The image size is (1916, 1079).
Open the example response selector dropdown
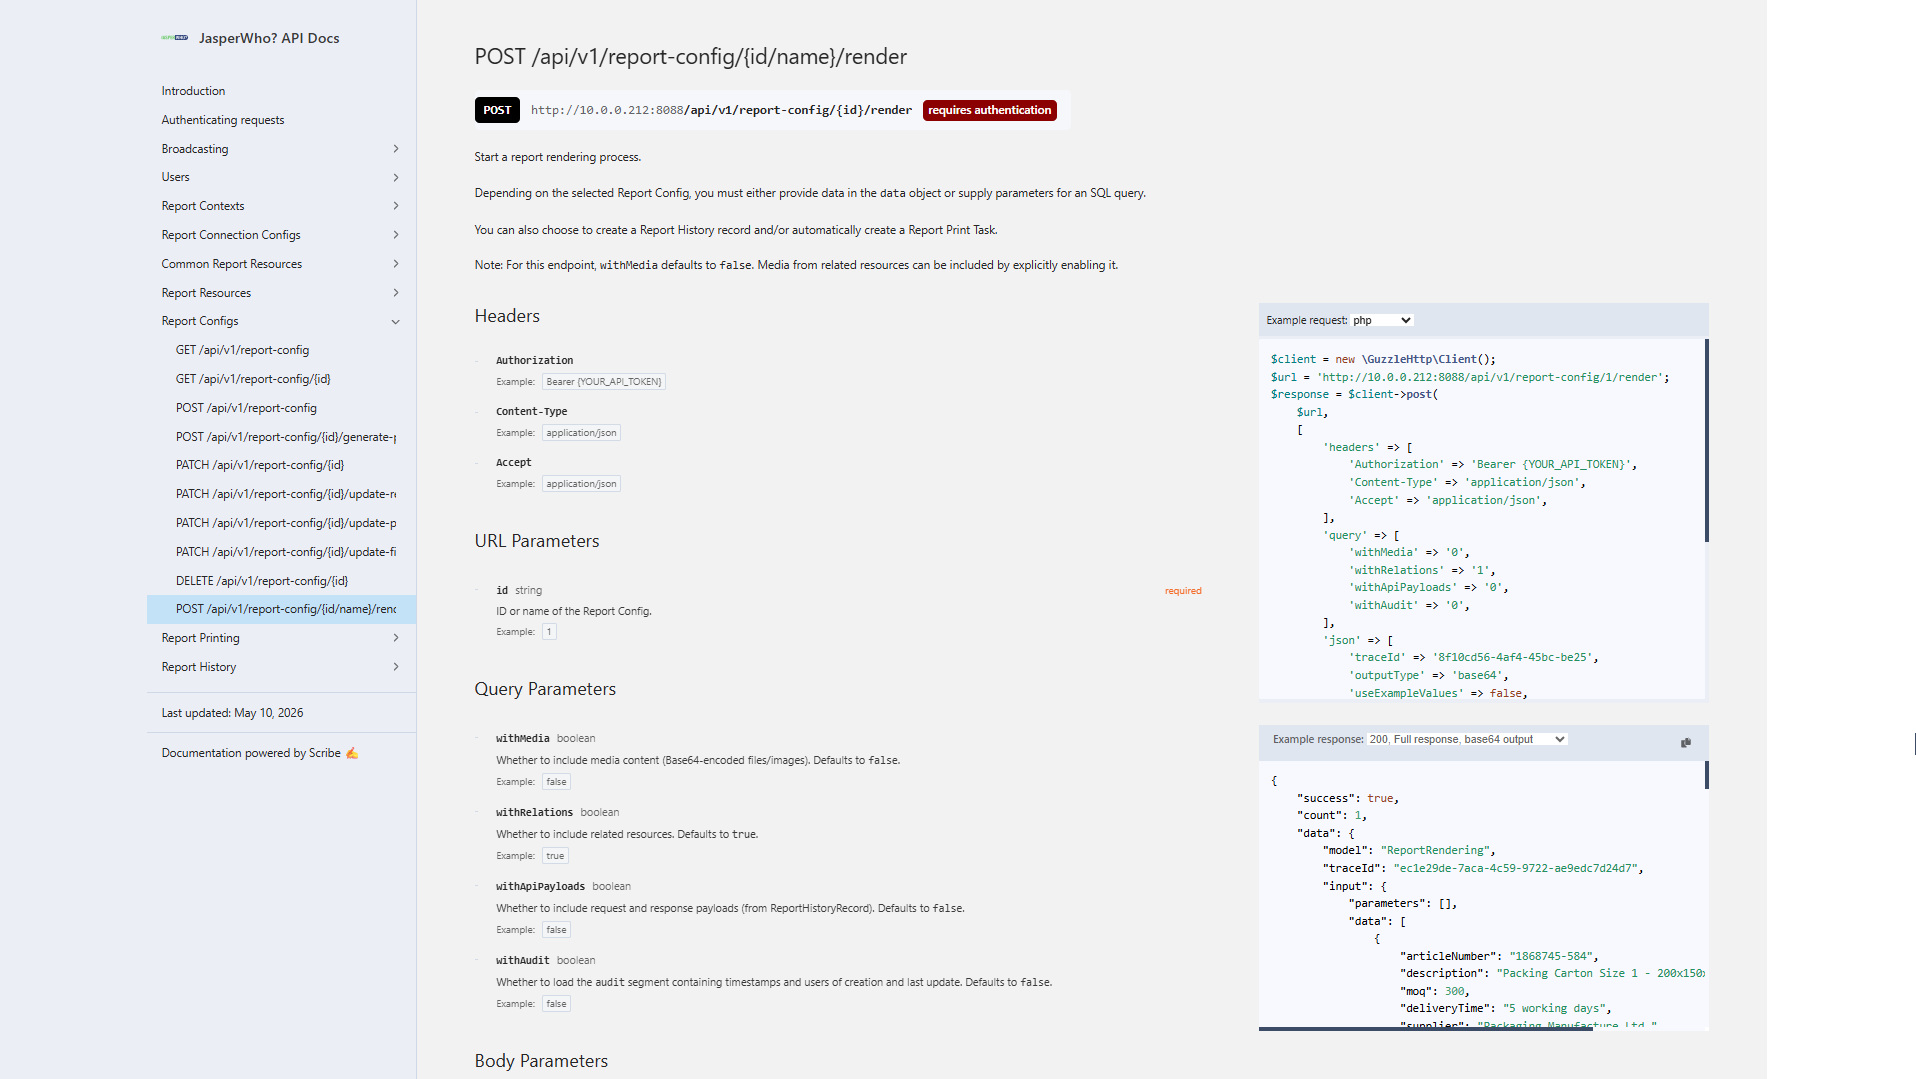point(1467,739)
